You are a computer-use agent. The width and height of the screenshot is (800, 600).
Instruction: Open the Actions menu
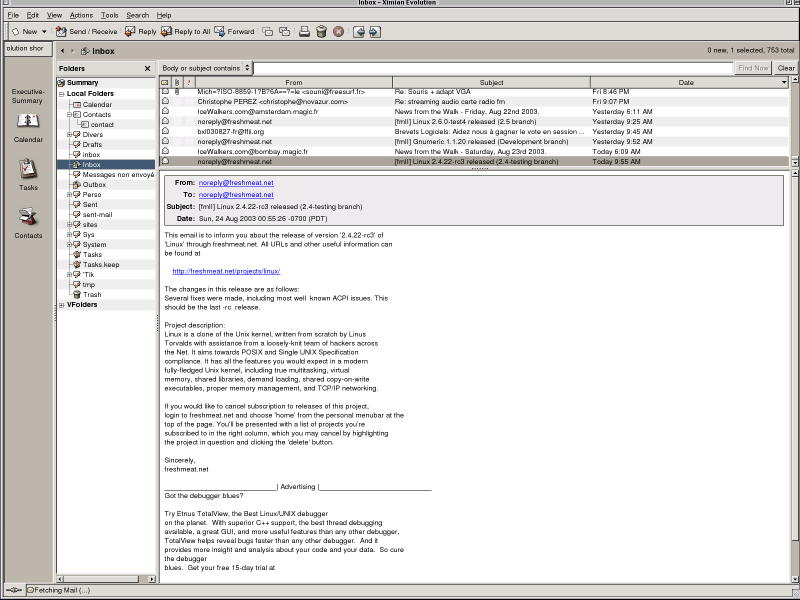pos(81,15)
